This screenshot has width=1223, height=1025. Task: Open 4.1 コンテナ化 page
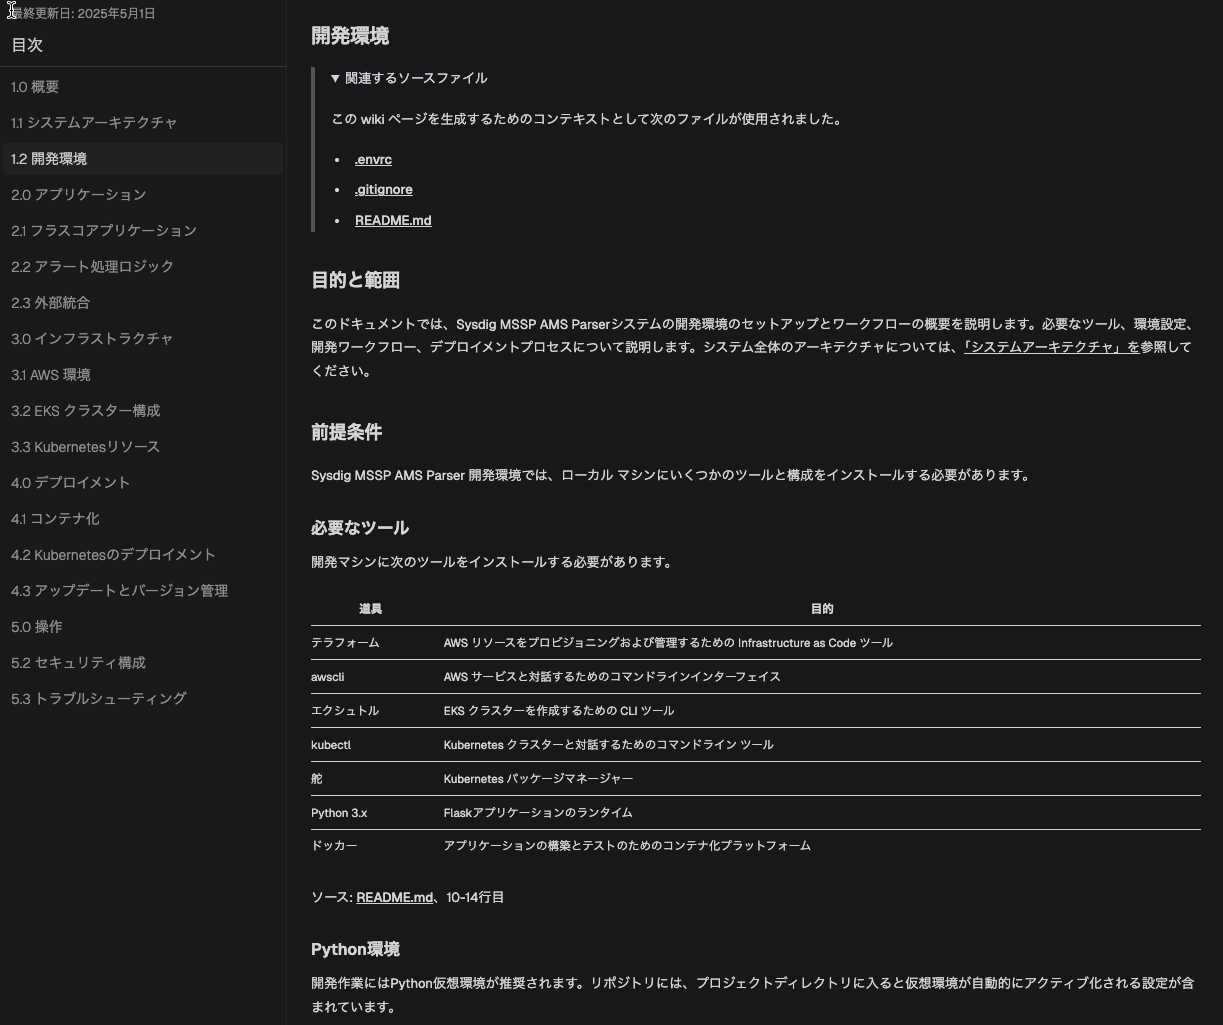pyautogui.click(x=142, y=519)
